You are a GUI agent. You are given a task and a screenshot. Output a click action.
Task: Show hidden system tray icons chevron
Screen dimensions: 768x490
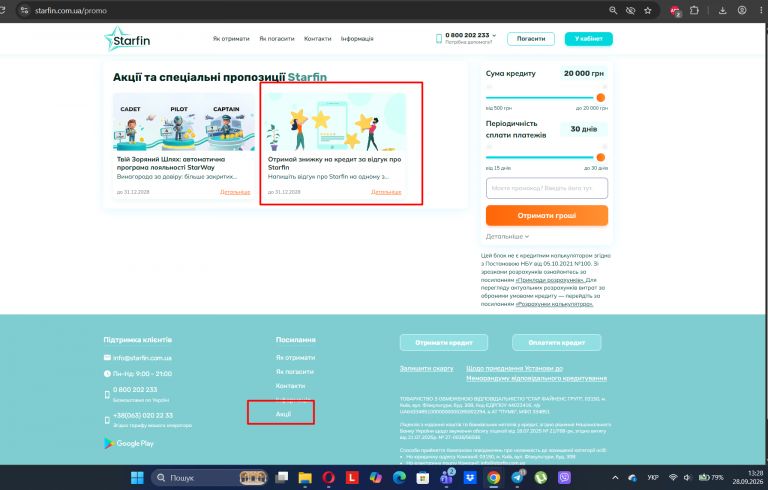[615, 477]
